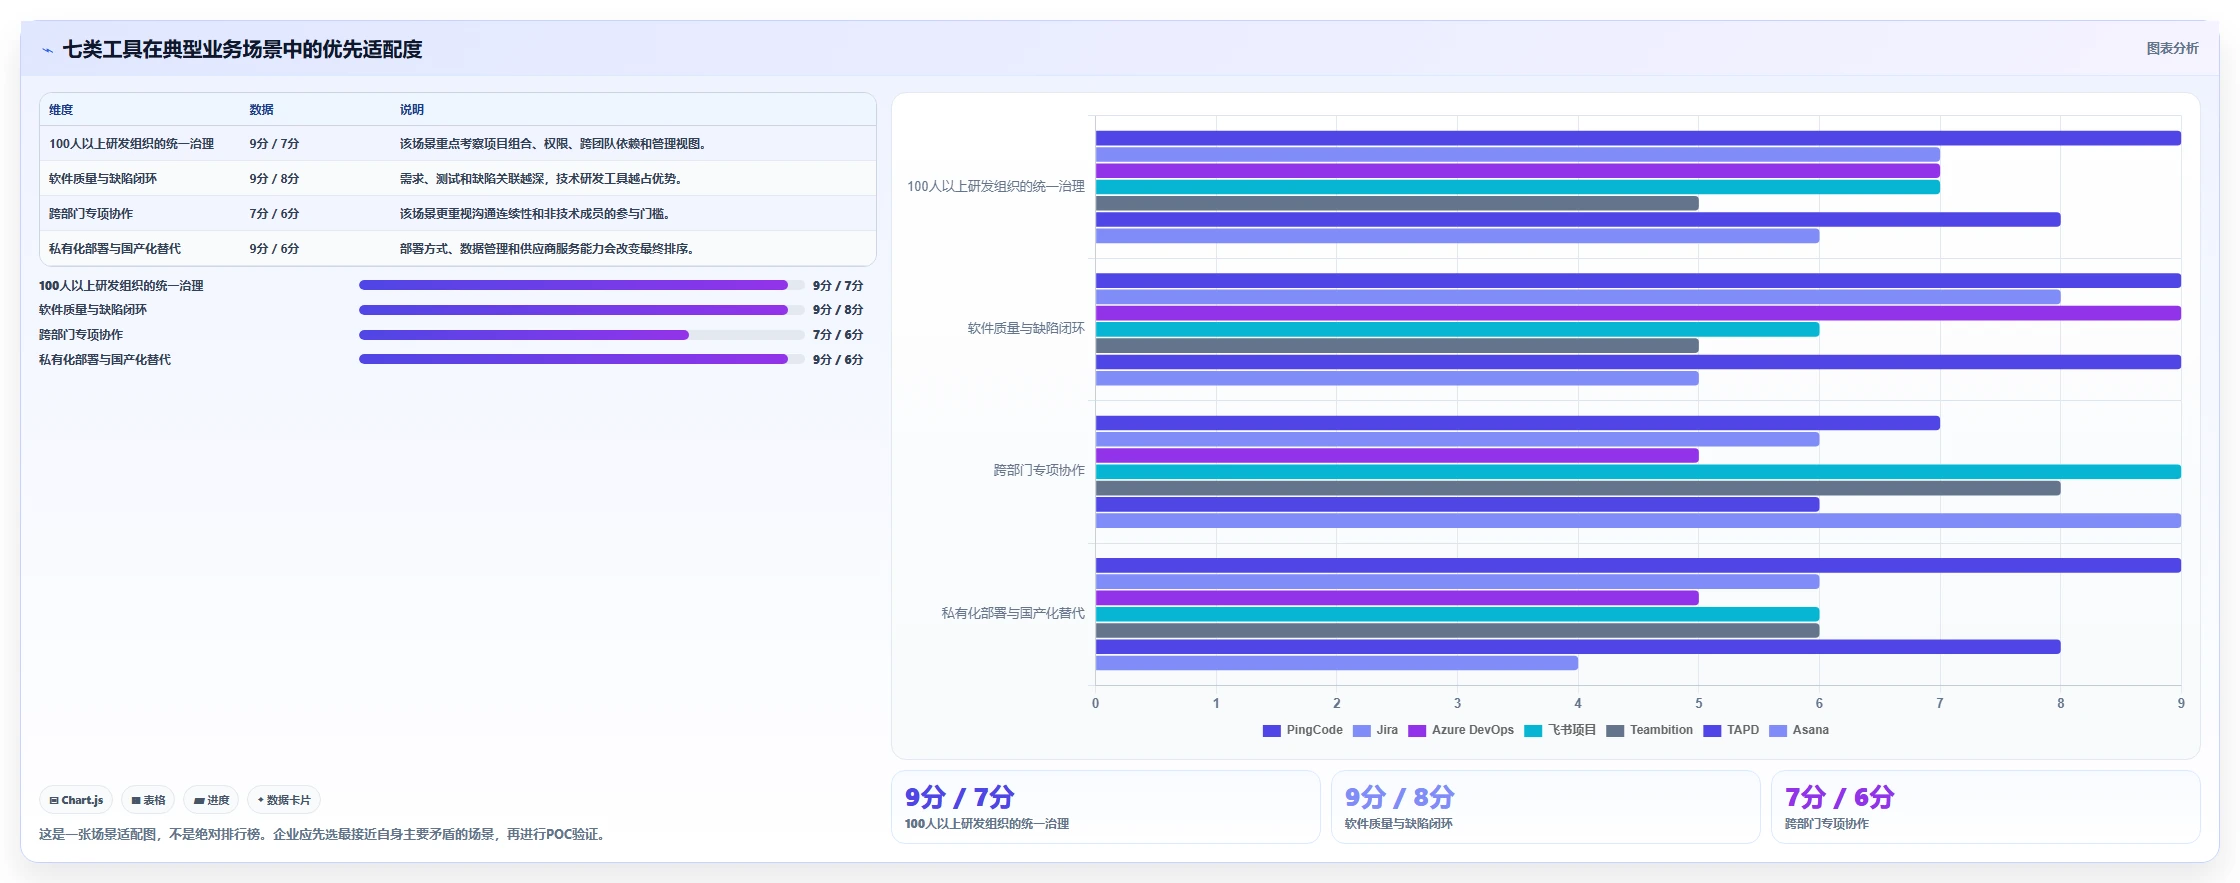
Task: Select the 进度 tag
Action: (x=211, y=800)
